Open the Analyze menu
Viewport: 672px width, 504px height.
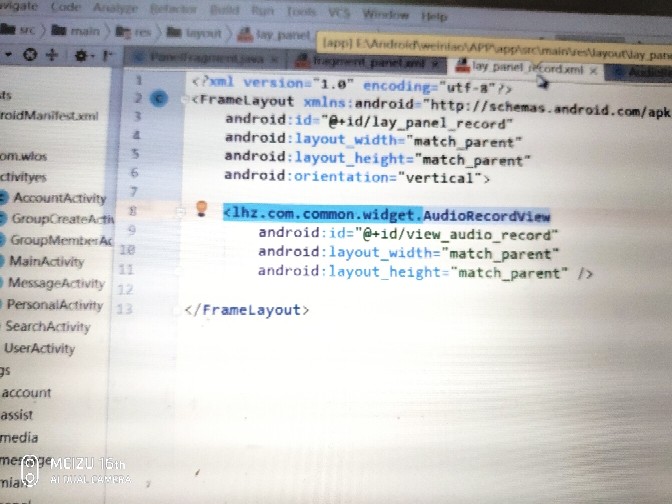pyautogui.click(x=116, y=8)
